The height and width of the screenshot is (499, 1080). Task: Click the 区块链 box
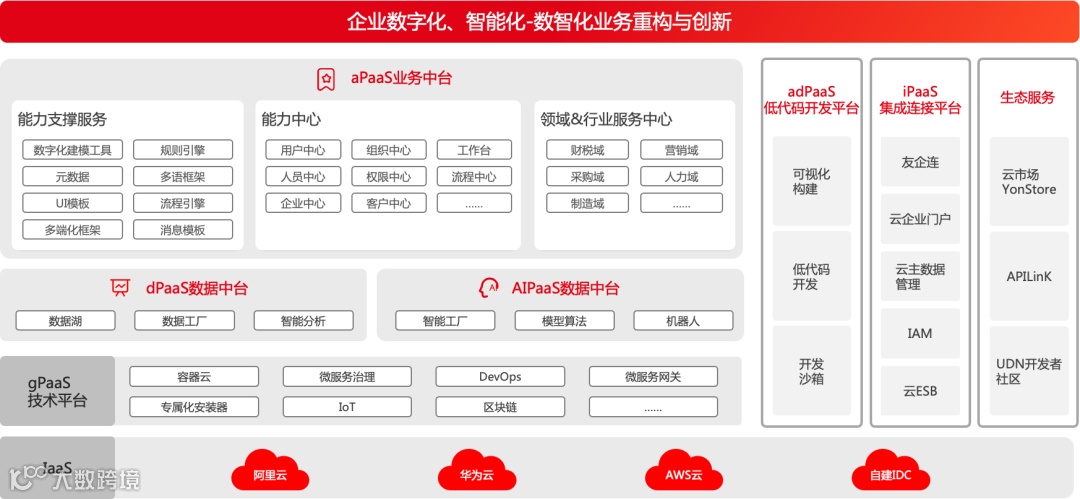[x=500, y=407]
